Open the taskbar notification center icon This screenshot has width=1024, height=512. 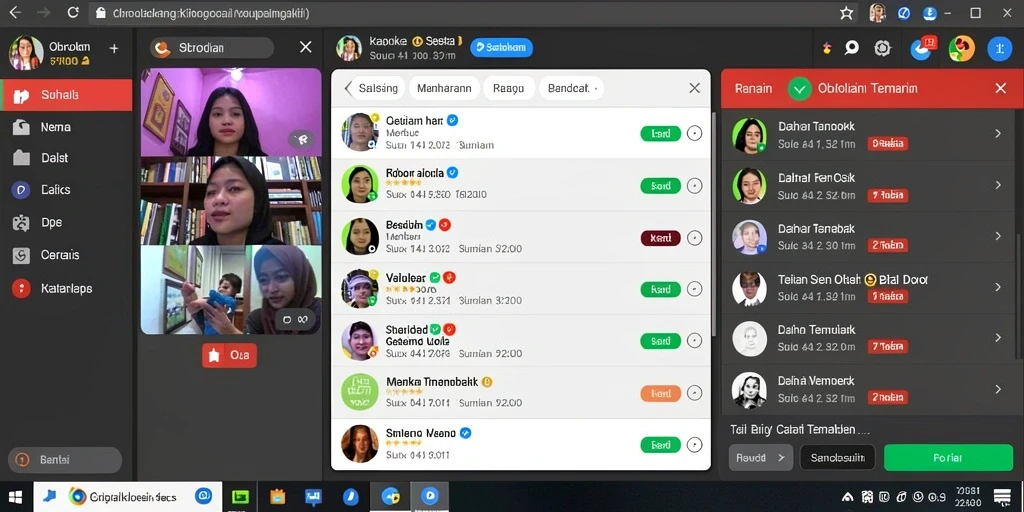pyautogui.click(x=1002, y=497)
